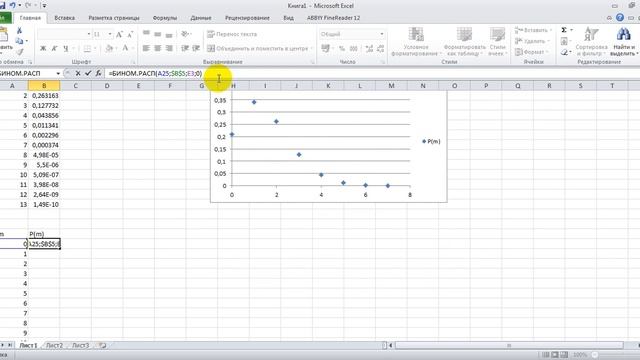Open the Вставка ribbon tab
This screenshot has height=360, width=640.
tap(64, 18)
